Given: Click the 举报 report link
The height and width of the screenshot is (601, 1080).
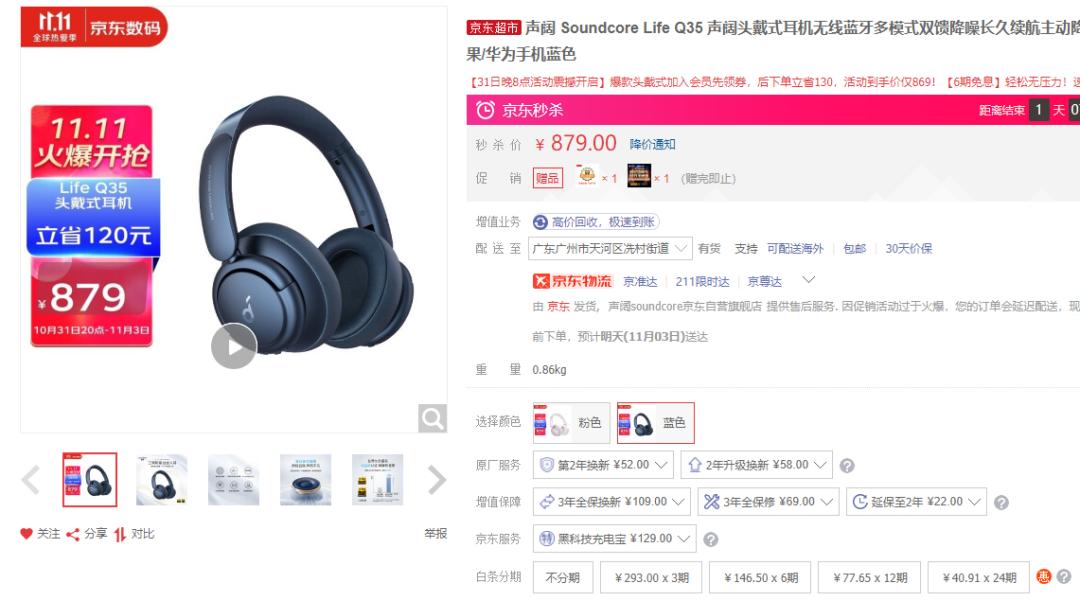Looking at the screenshot, I should (435, 534).
